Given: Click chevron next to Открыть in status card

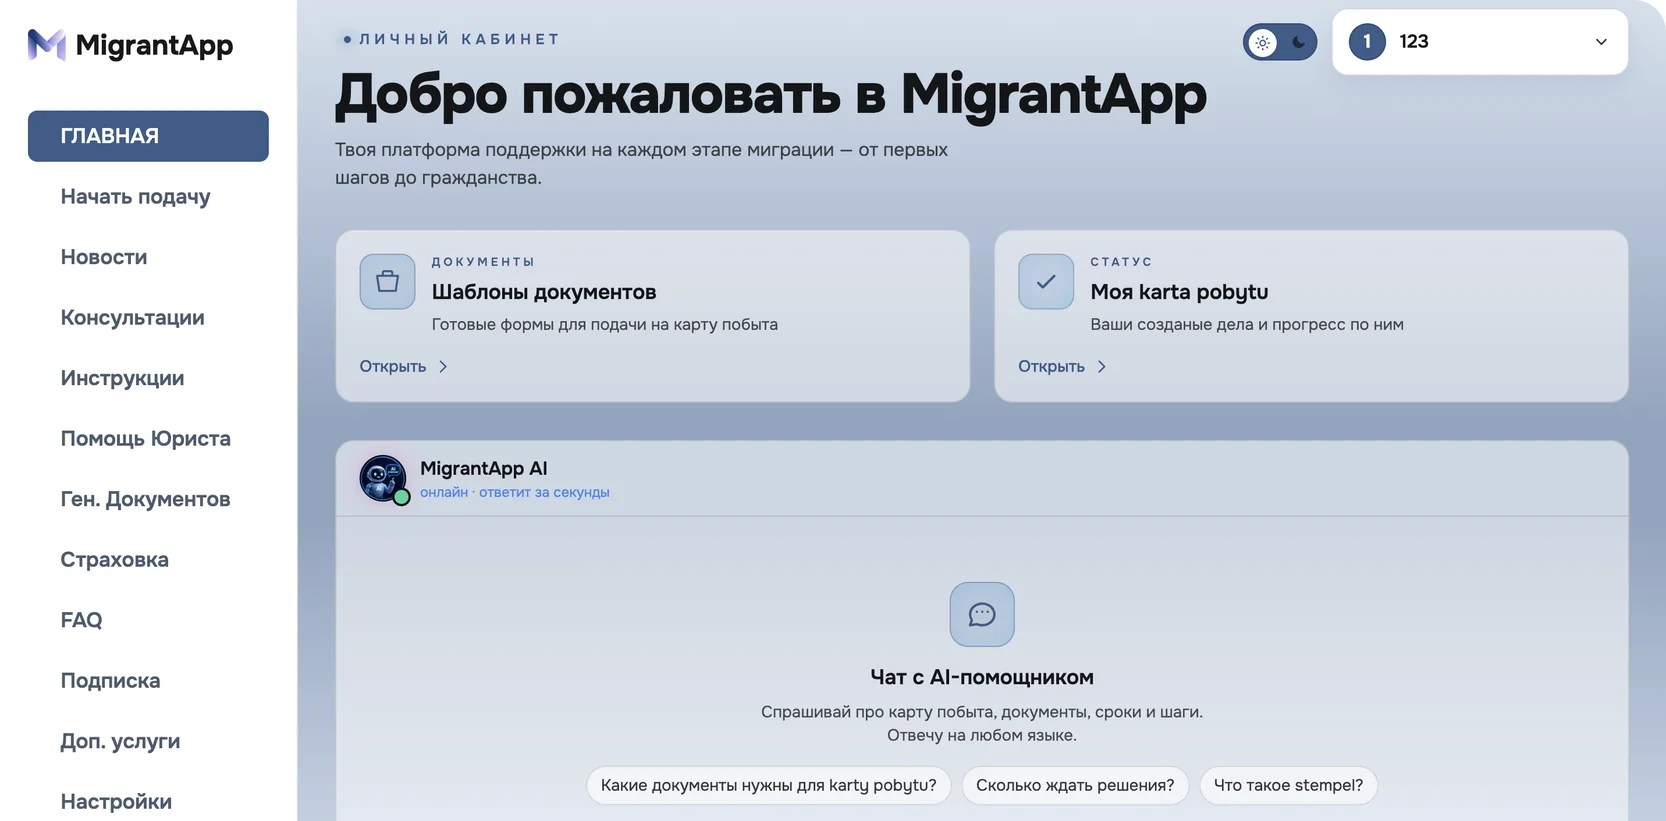Looking at the screenshot, I should [1102, 367].
